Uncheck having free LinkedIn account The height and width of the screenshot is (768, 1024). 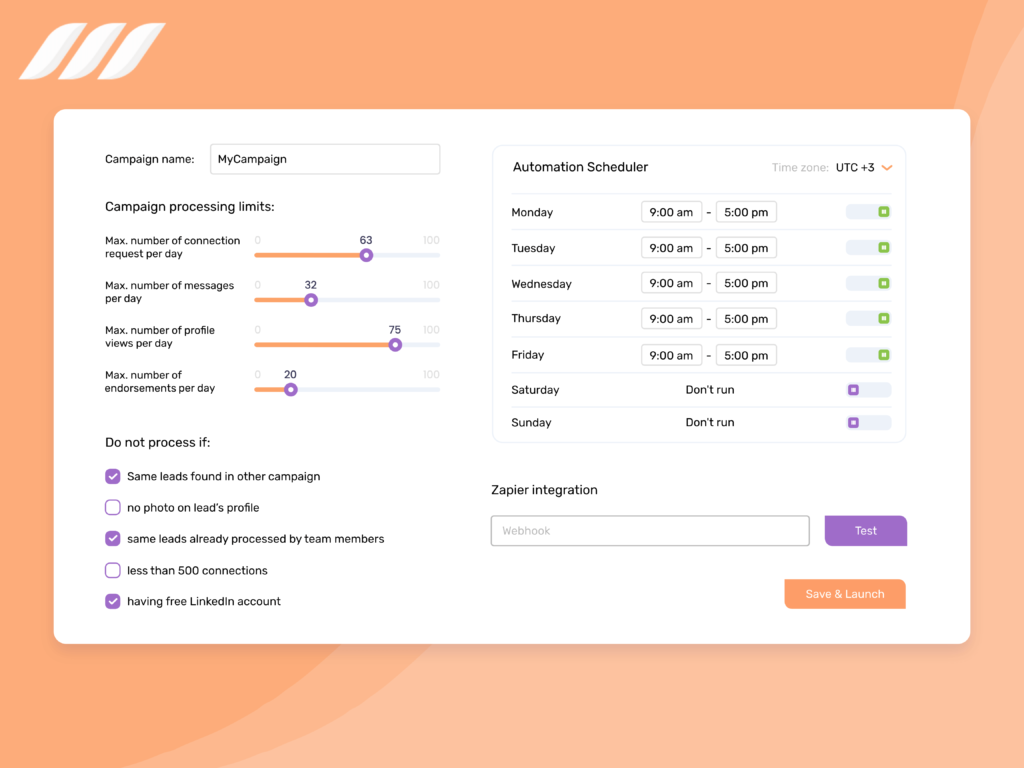pyautogui.click(x=112, y=601)
